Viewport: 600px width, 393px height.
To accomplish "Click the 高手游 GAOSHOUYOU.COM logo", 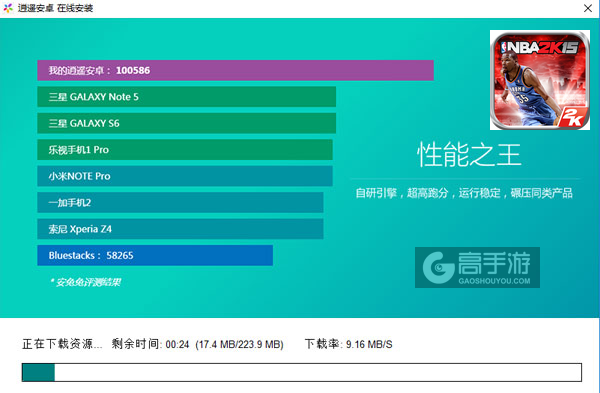I will tap(477, 267).
